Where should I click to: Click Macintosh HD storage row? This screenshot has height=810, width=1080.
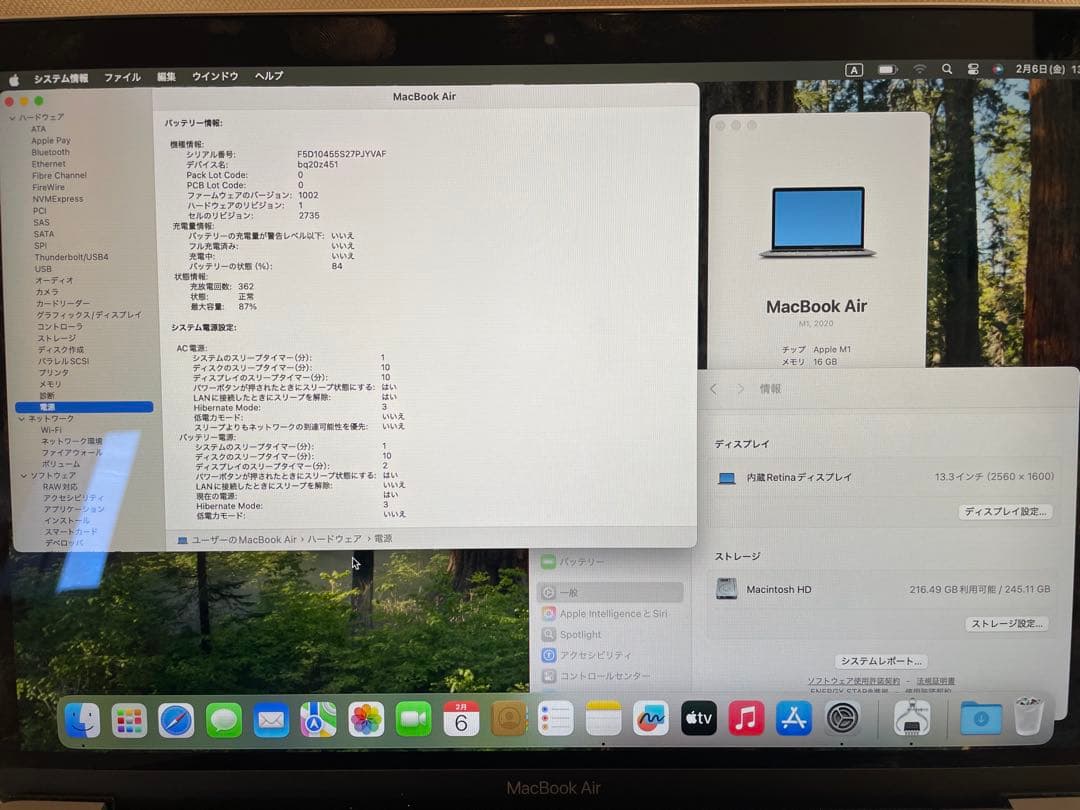(883, 589)
